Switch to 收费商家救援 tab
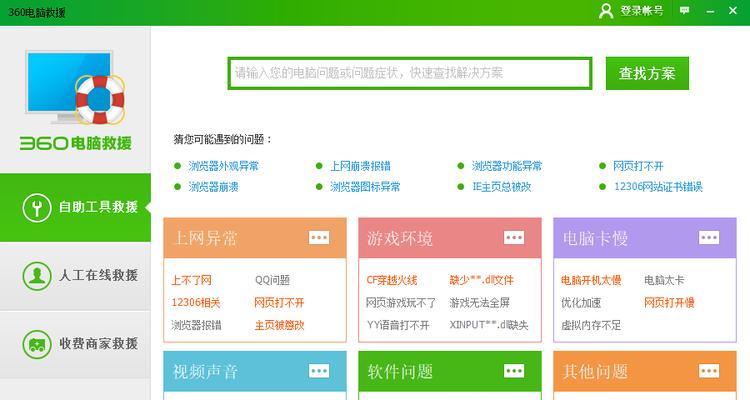This screenshot has width=750, height=400. click(x=75, y=344)
